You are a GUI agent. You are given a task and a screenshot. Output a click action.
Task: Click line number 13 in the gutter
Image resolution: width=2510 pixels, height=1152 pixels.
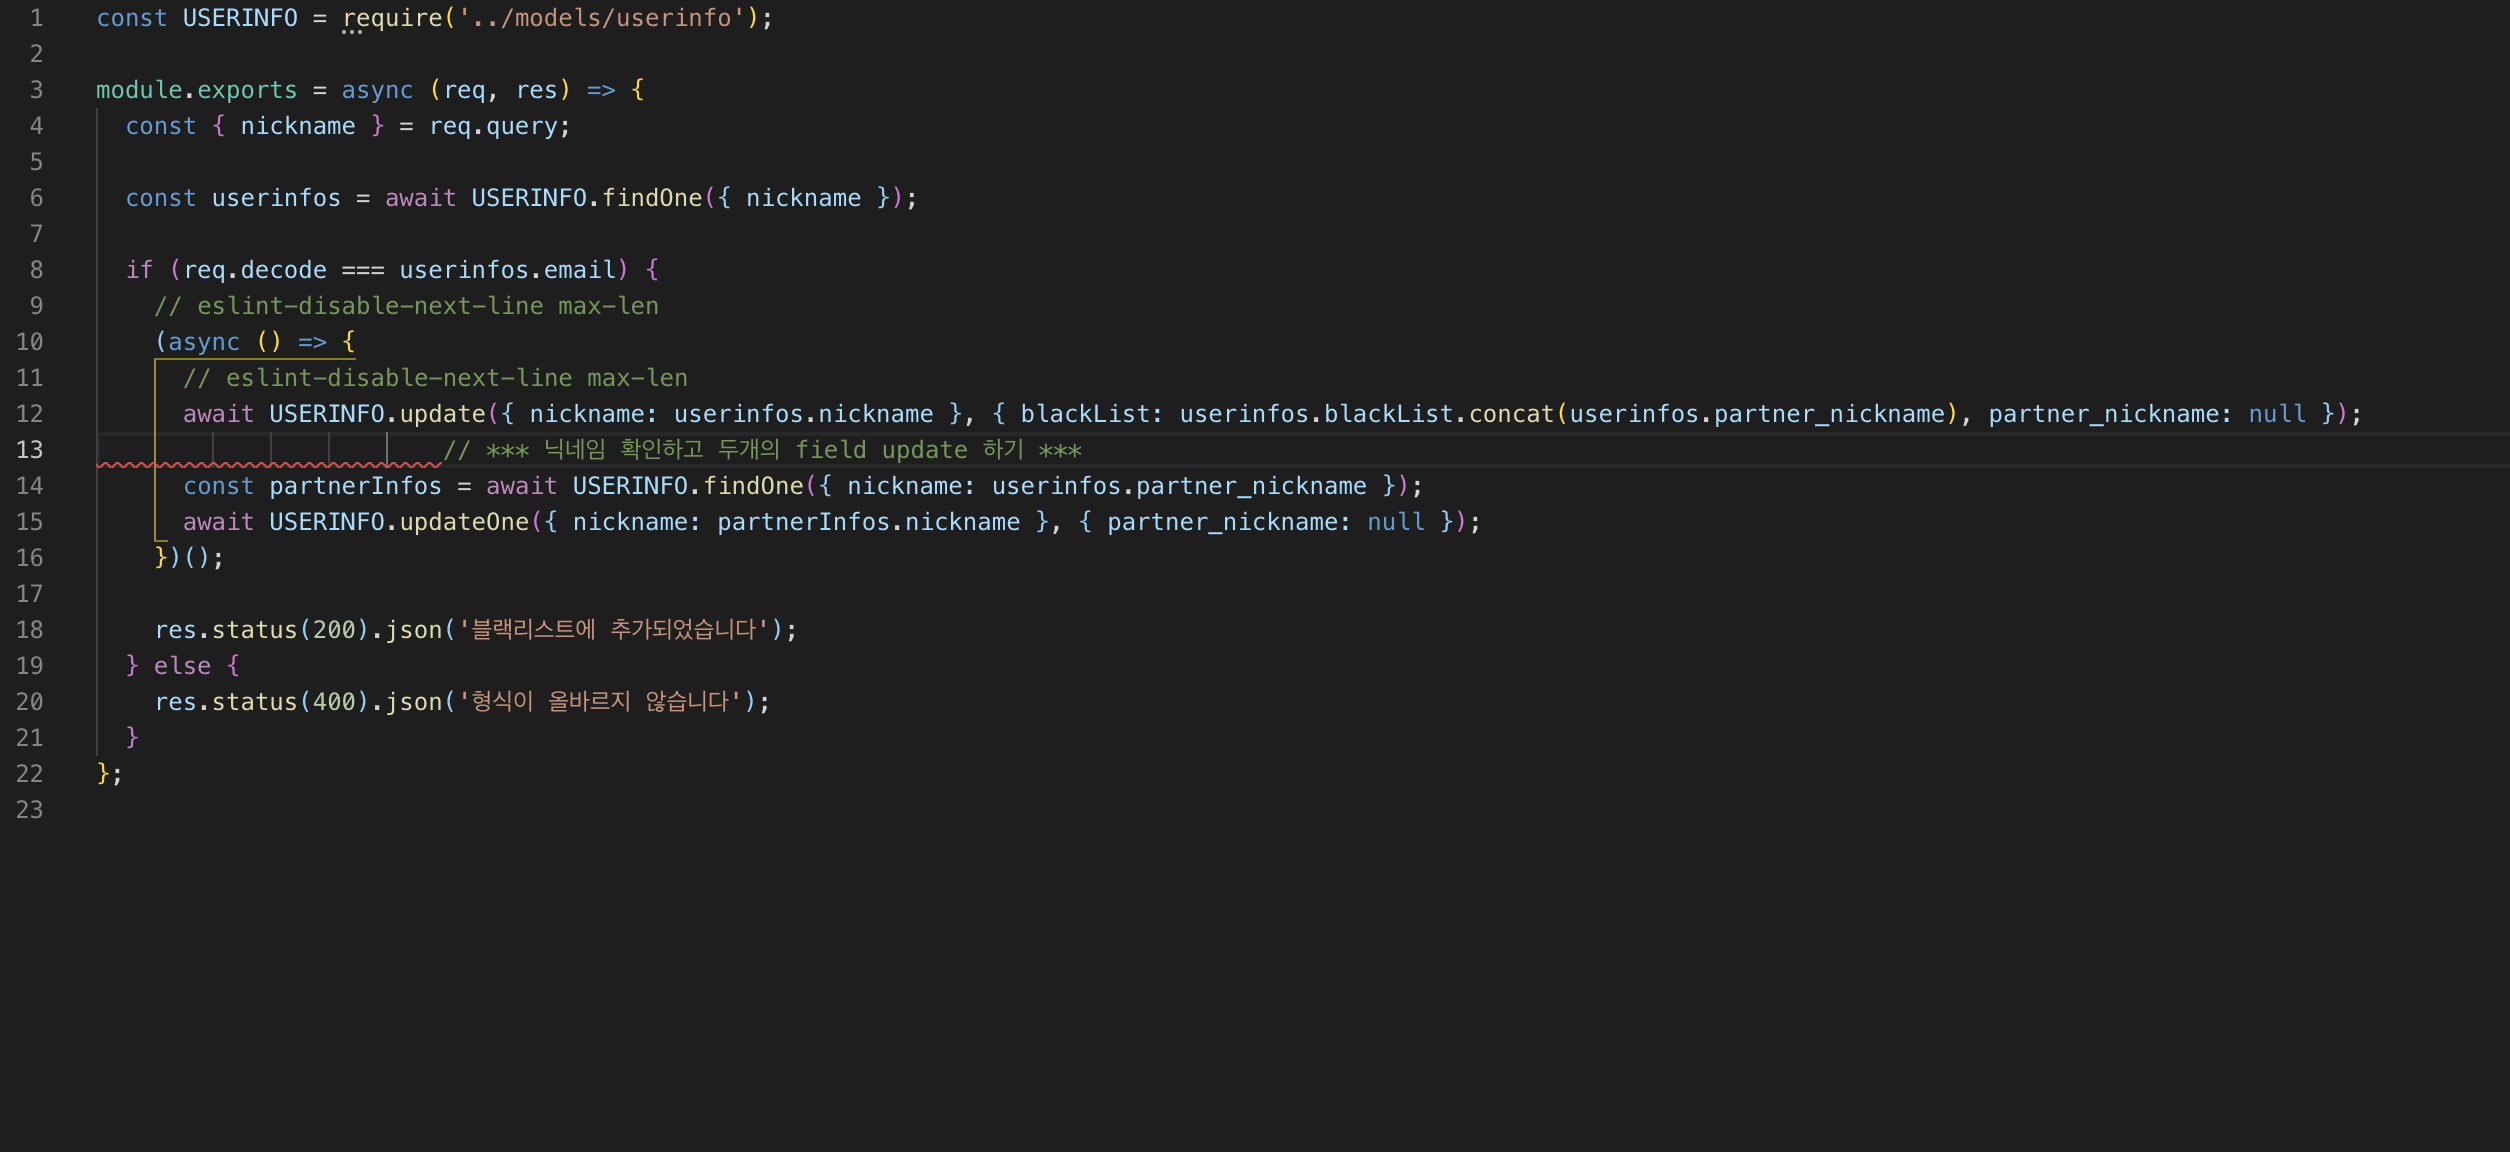coord(30,450)
